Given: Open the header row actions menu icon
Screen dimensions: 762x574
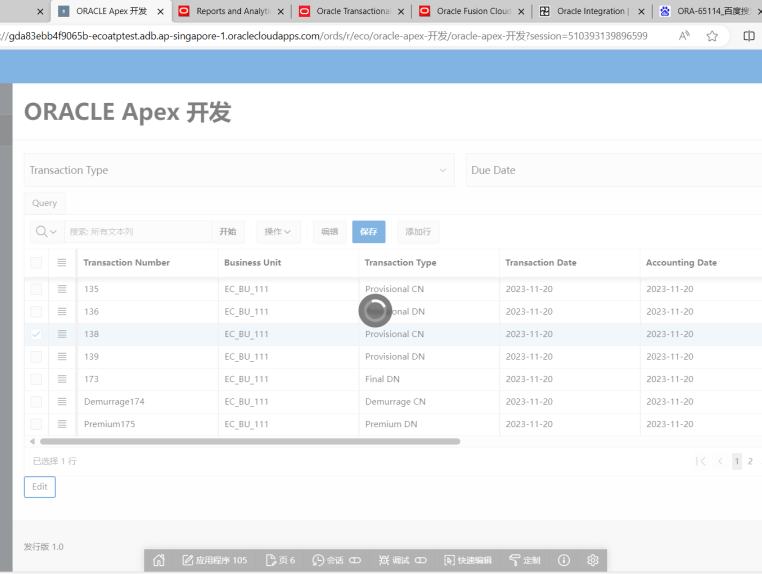Looking at the screenshot, I should pyautogui.click(x=62, y=262).
